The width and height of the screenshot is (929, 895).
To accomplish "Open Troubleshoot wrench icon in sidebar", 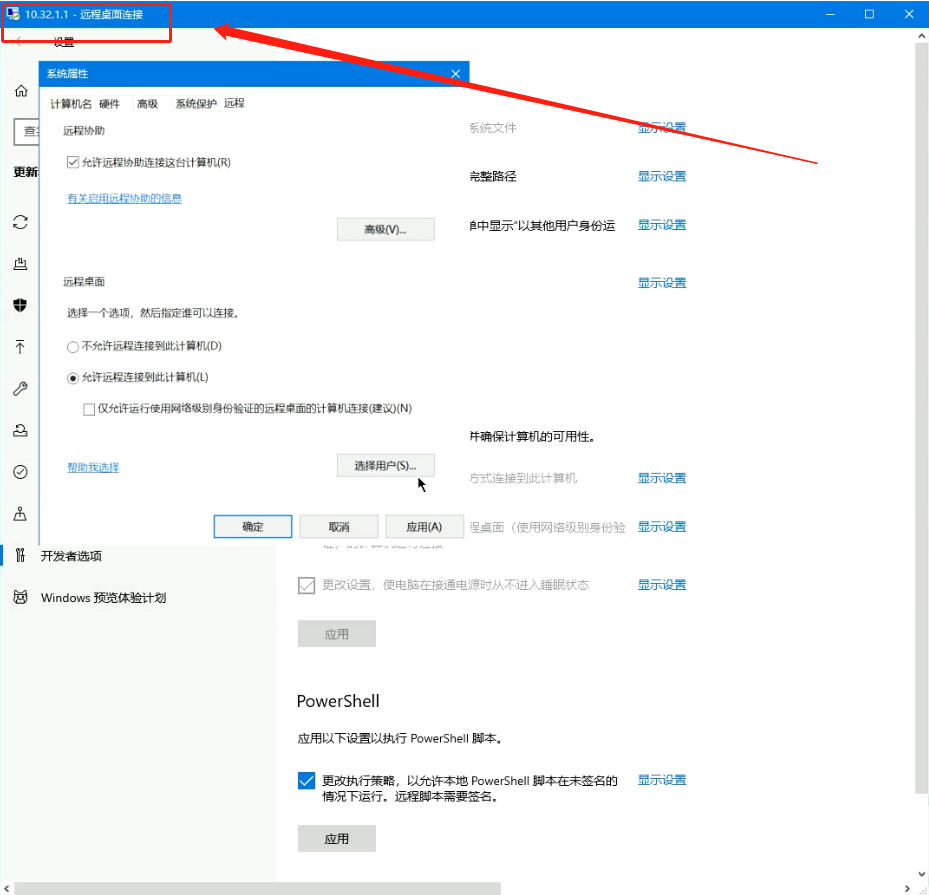I will pyautogui.click(x=20, y=389).
